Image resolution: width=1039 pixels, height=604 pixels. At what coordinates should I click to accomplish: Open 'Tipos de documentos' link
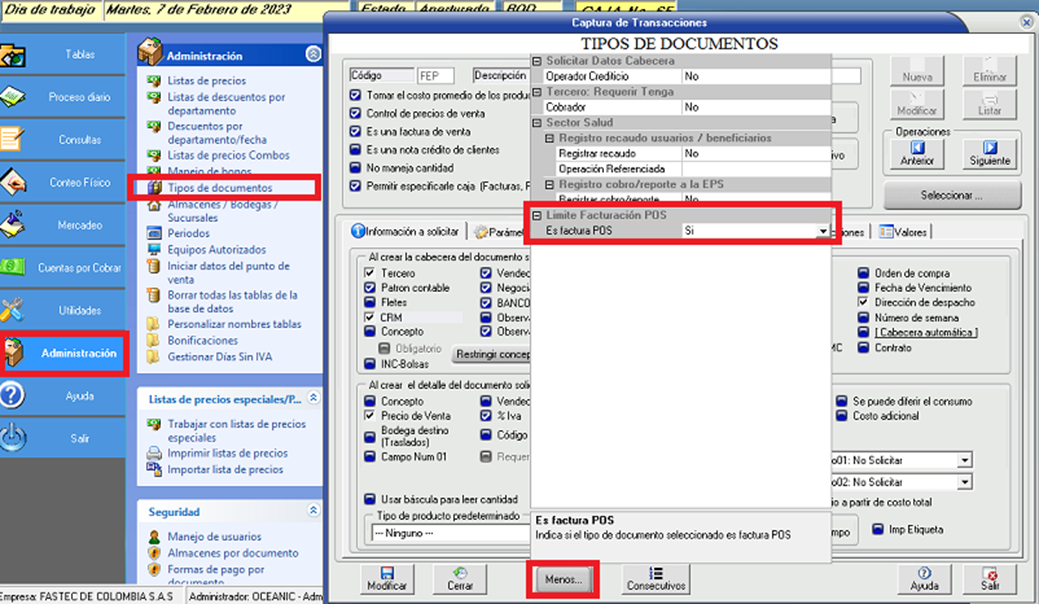pyautogui.click(x=219, y=188)
